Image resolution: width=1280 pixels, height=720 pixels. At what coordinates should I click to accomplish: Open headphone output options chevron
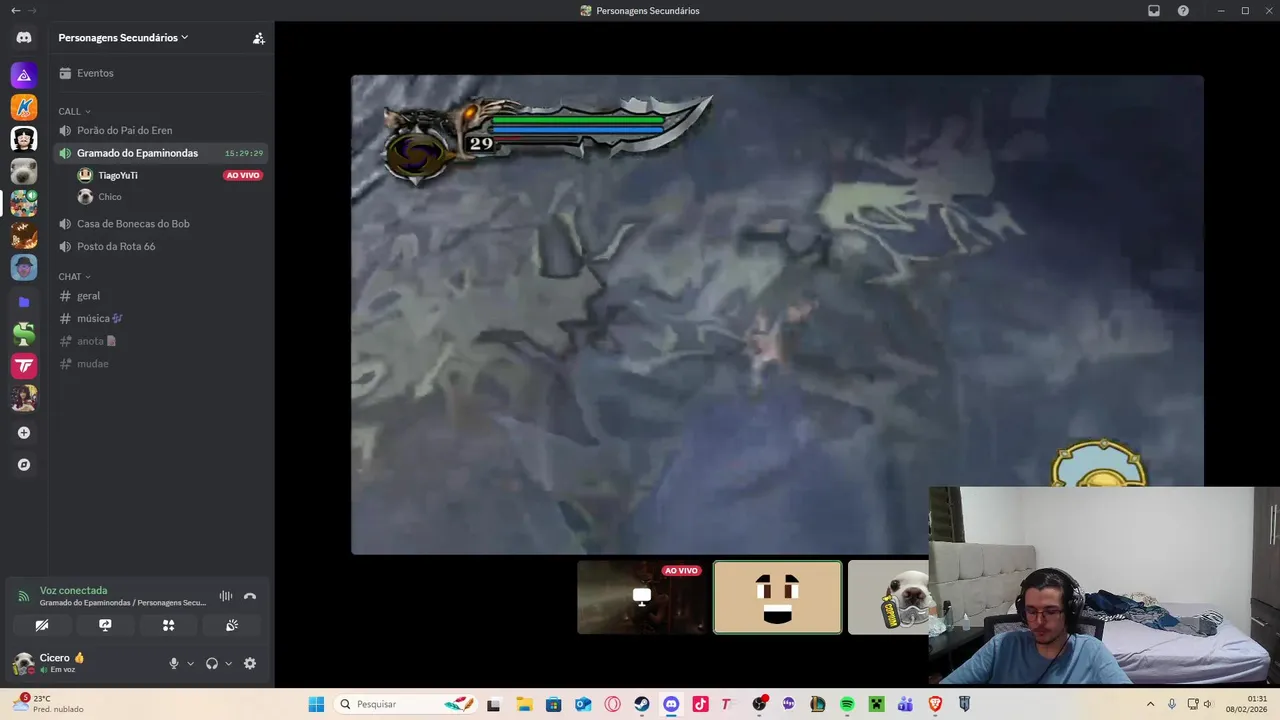[x=228, y=663]
